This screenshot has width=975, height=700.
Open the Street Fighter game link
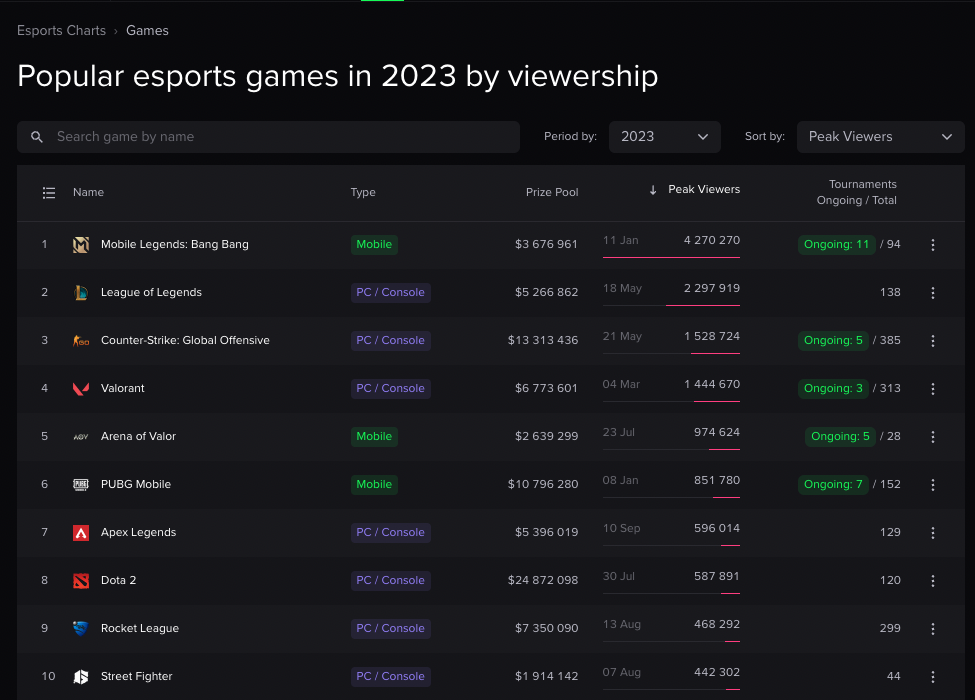click(137, 677)
